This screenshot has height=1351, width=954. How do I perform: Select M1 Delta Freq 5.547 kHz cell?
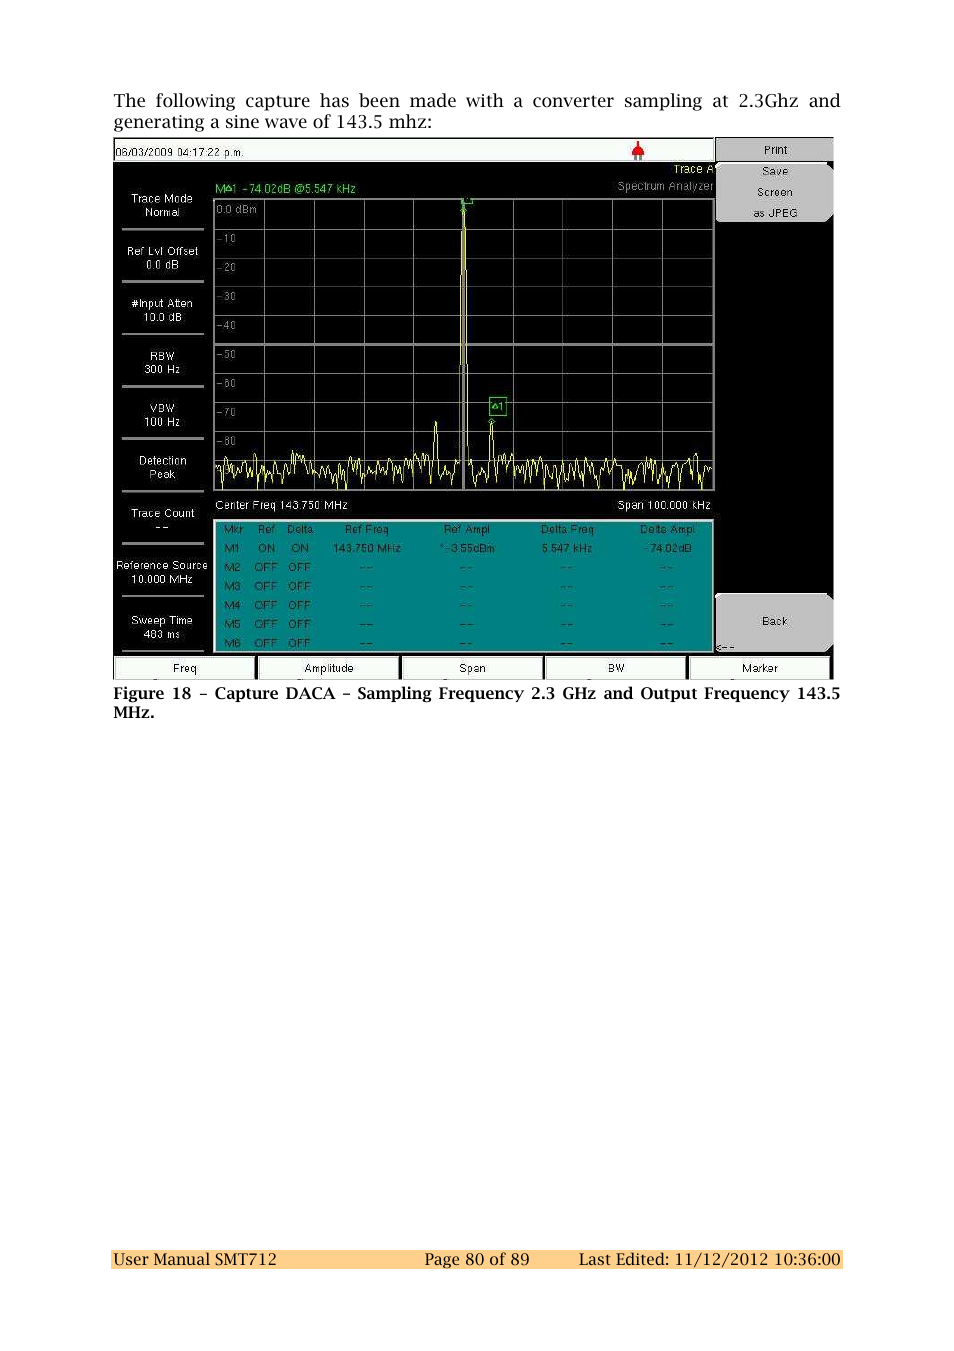(x=567, y=548)
